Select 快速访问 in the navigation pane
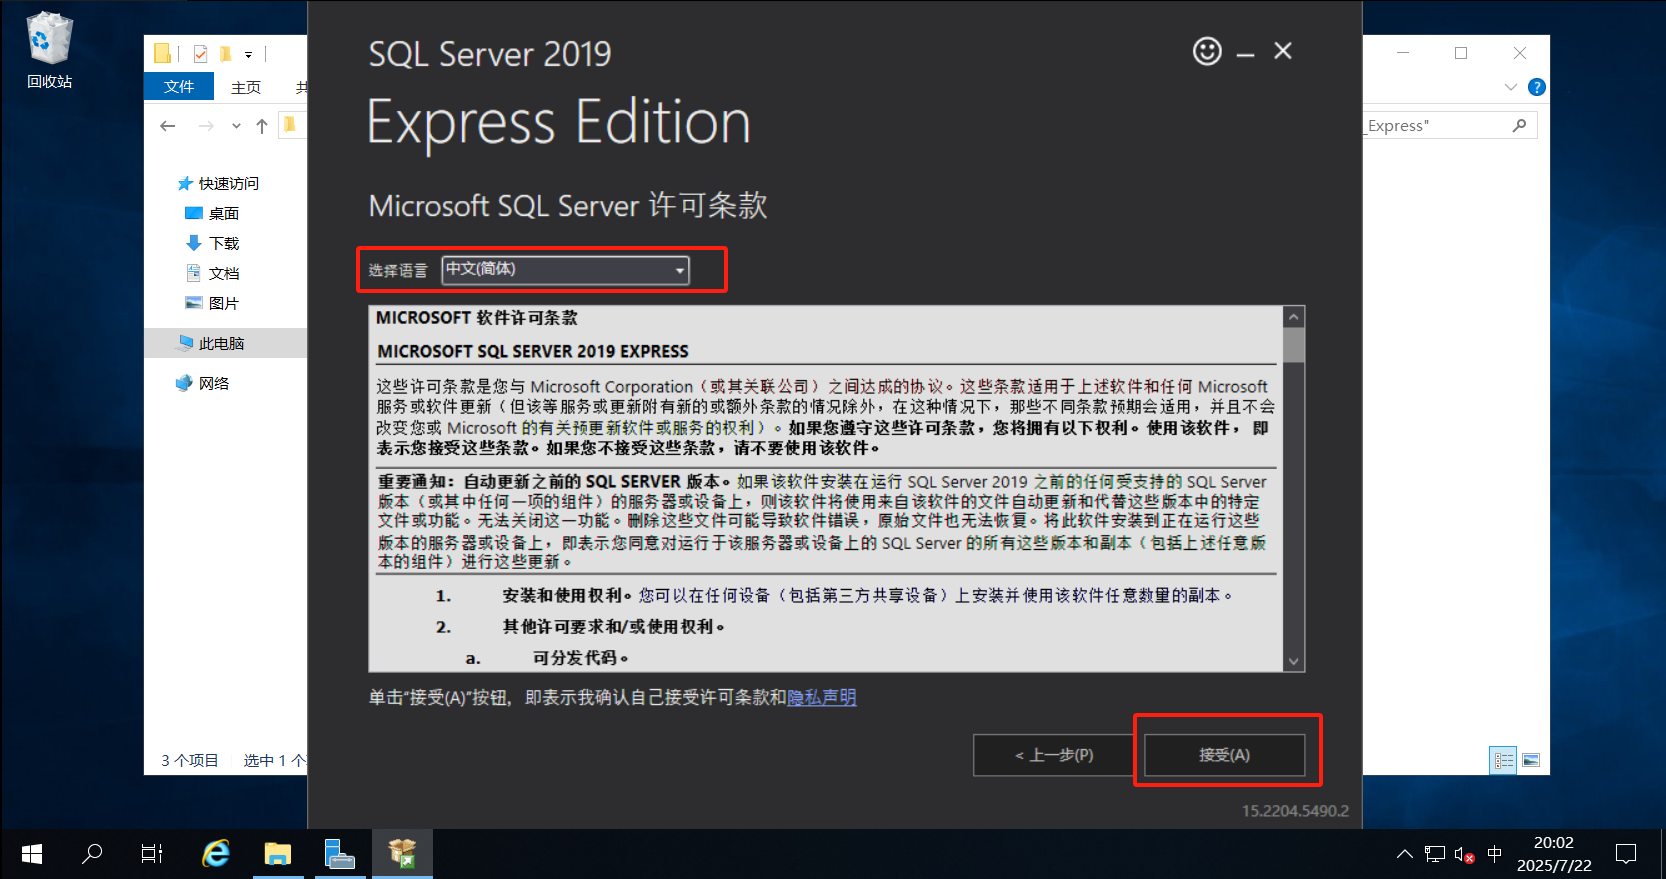 coord(218,183)
